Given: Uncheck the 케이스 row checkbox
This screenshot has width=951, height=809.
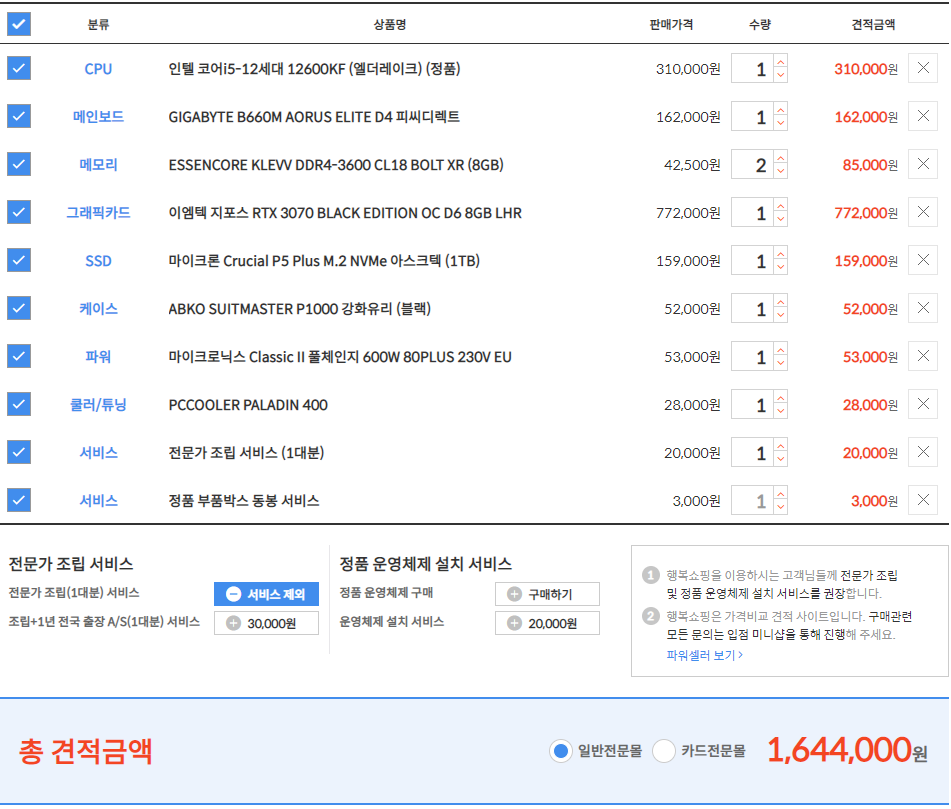Looking at the screenshot, I should click(19, 307).
